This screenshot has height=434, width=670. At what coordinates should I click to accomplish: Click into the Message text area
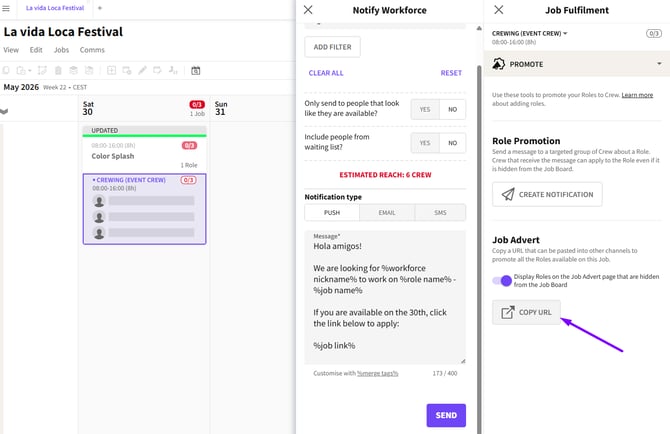coord(385,297)
